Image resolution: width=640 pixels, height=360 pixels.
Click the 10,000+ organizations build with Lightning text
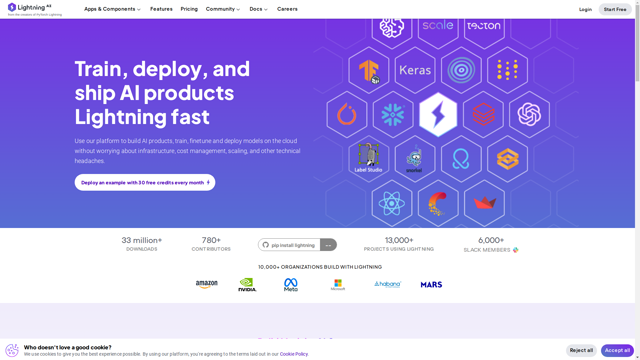click(x=320, y=267)
